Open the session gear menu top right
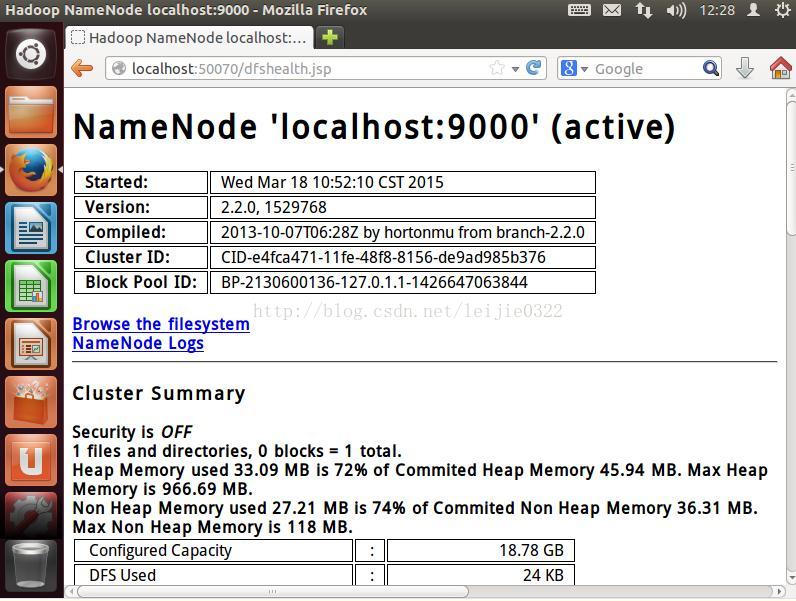The width and height of the screenshot is (796, 601). [782, 10]
